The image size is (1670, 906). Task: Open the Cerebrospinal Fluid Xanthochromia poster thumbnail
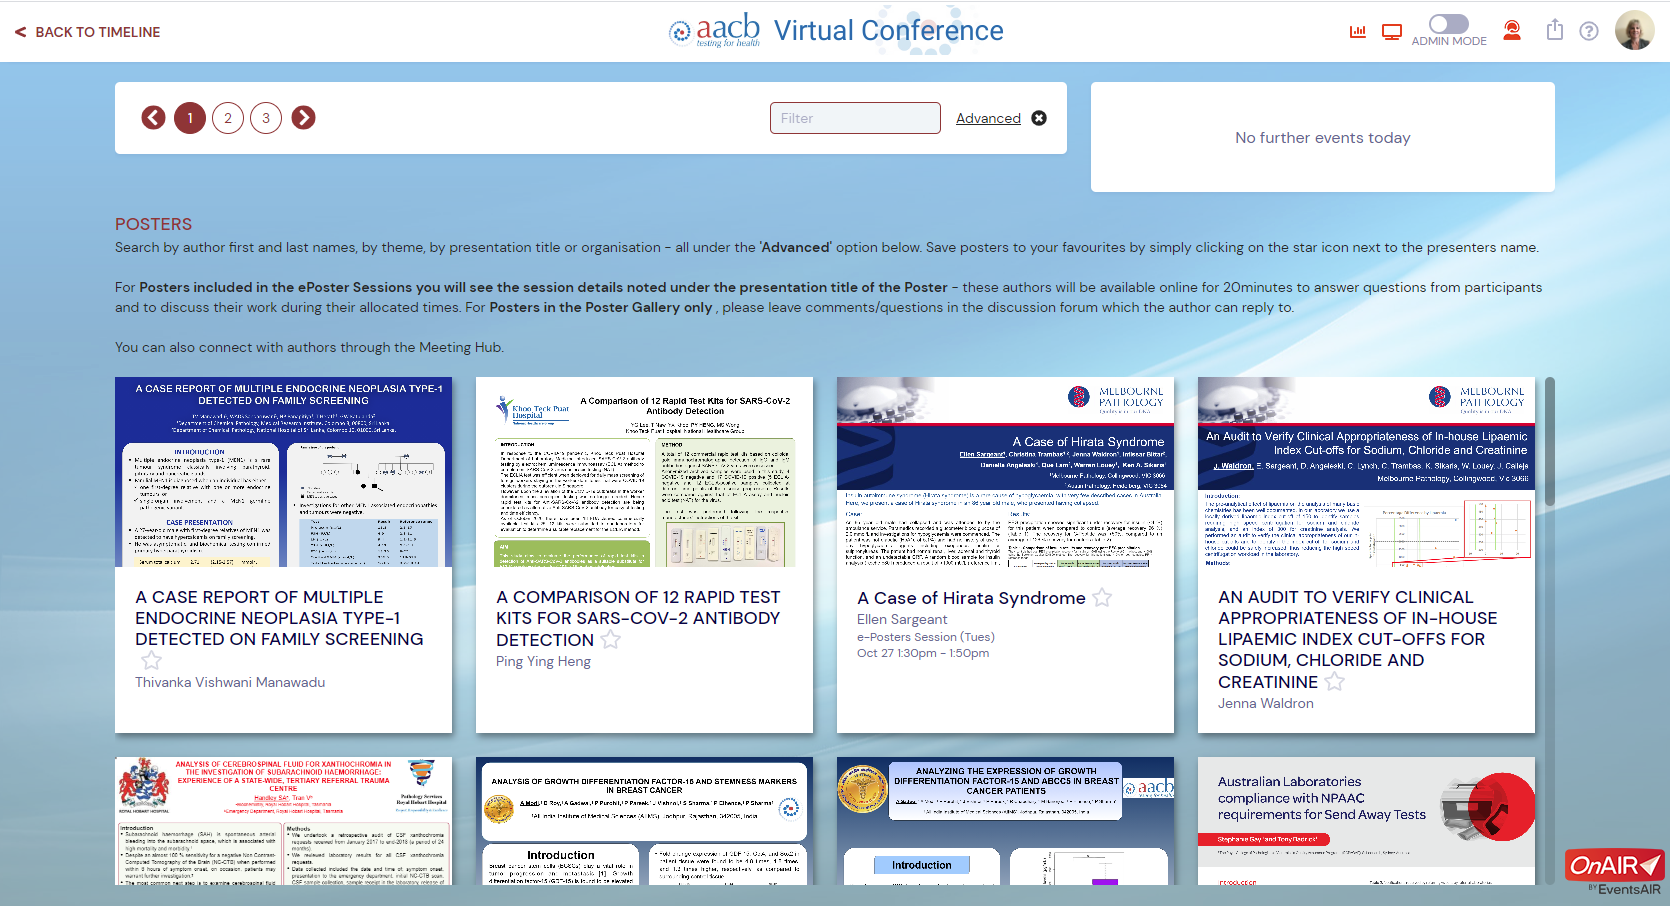pyautogui.click(x=283, y=821)
